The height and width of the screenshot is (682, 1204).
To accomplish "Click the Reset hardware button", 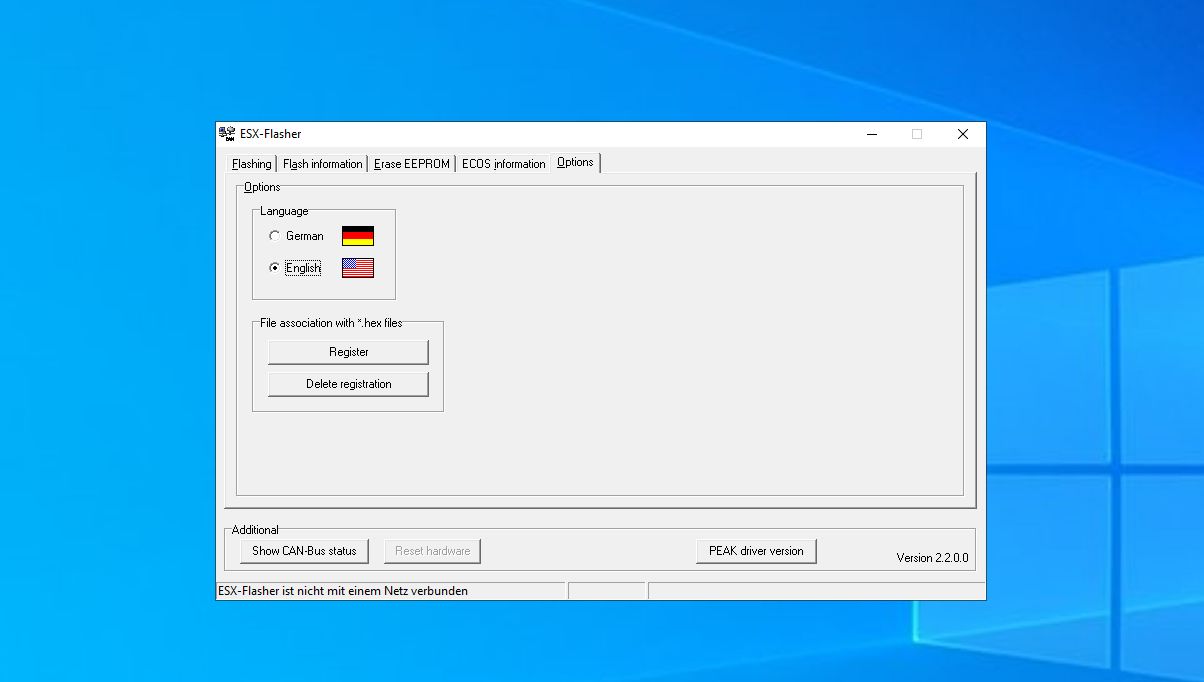I will 432,550.
